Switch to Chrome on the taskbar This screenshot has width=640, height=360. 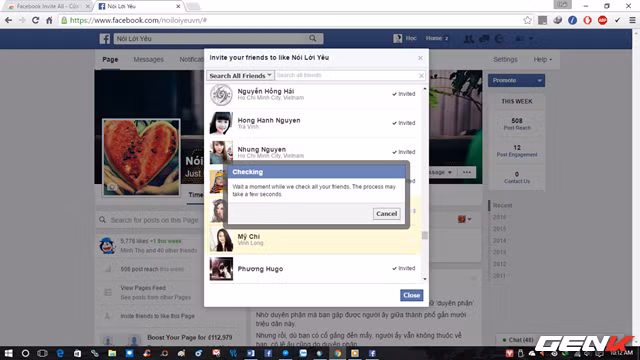(x=338, y=353)
